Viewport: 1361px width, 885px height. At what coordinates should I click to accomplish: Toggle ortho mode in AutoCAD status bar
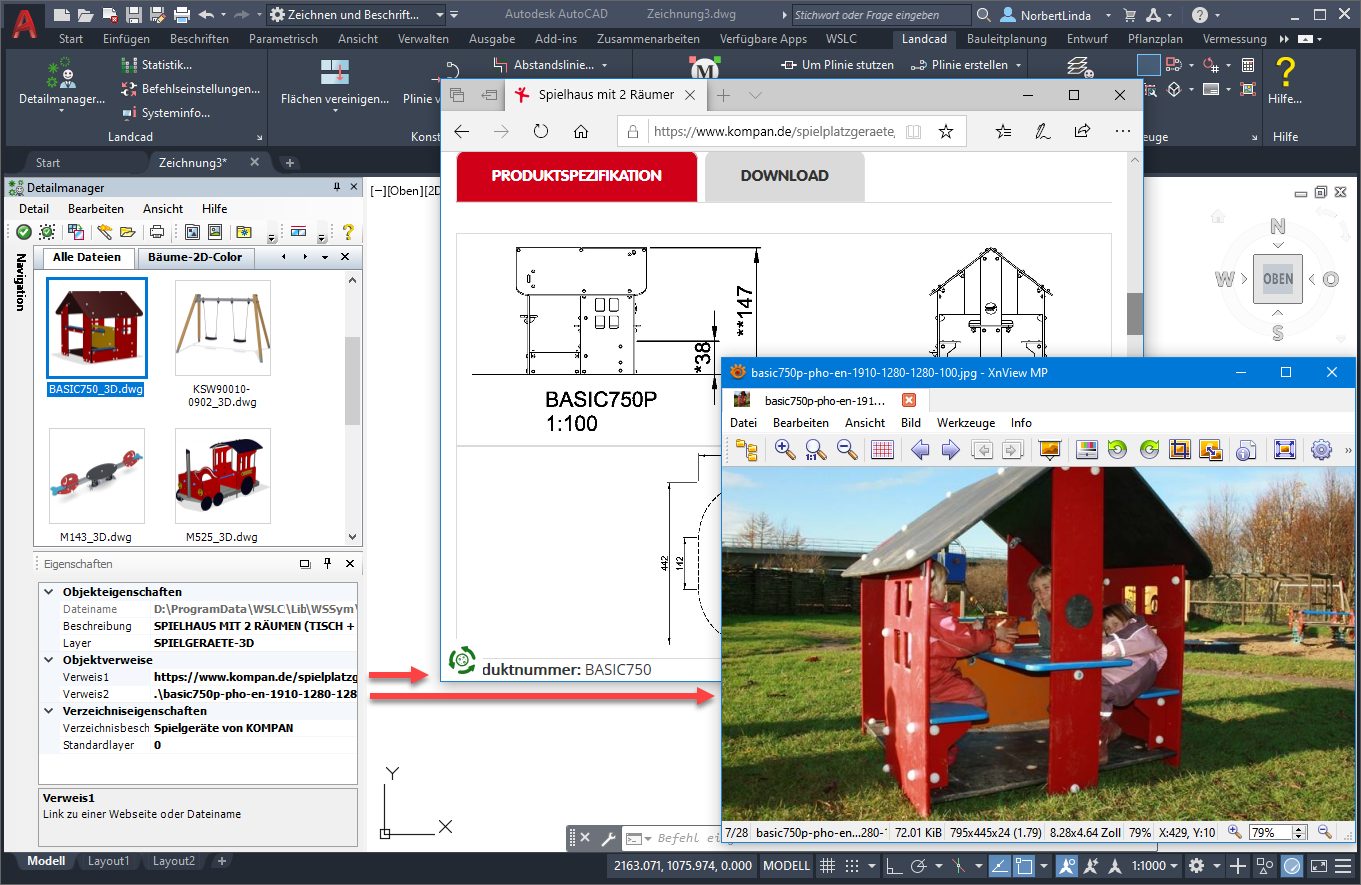point(892,866)
